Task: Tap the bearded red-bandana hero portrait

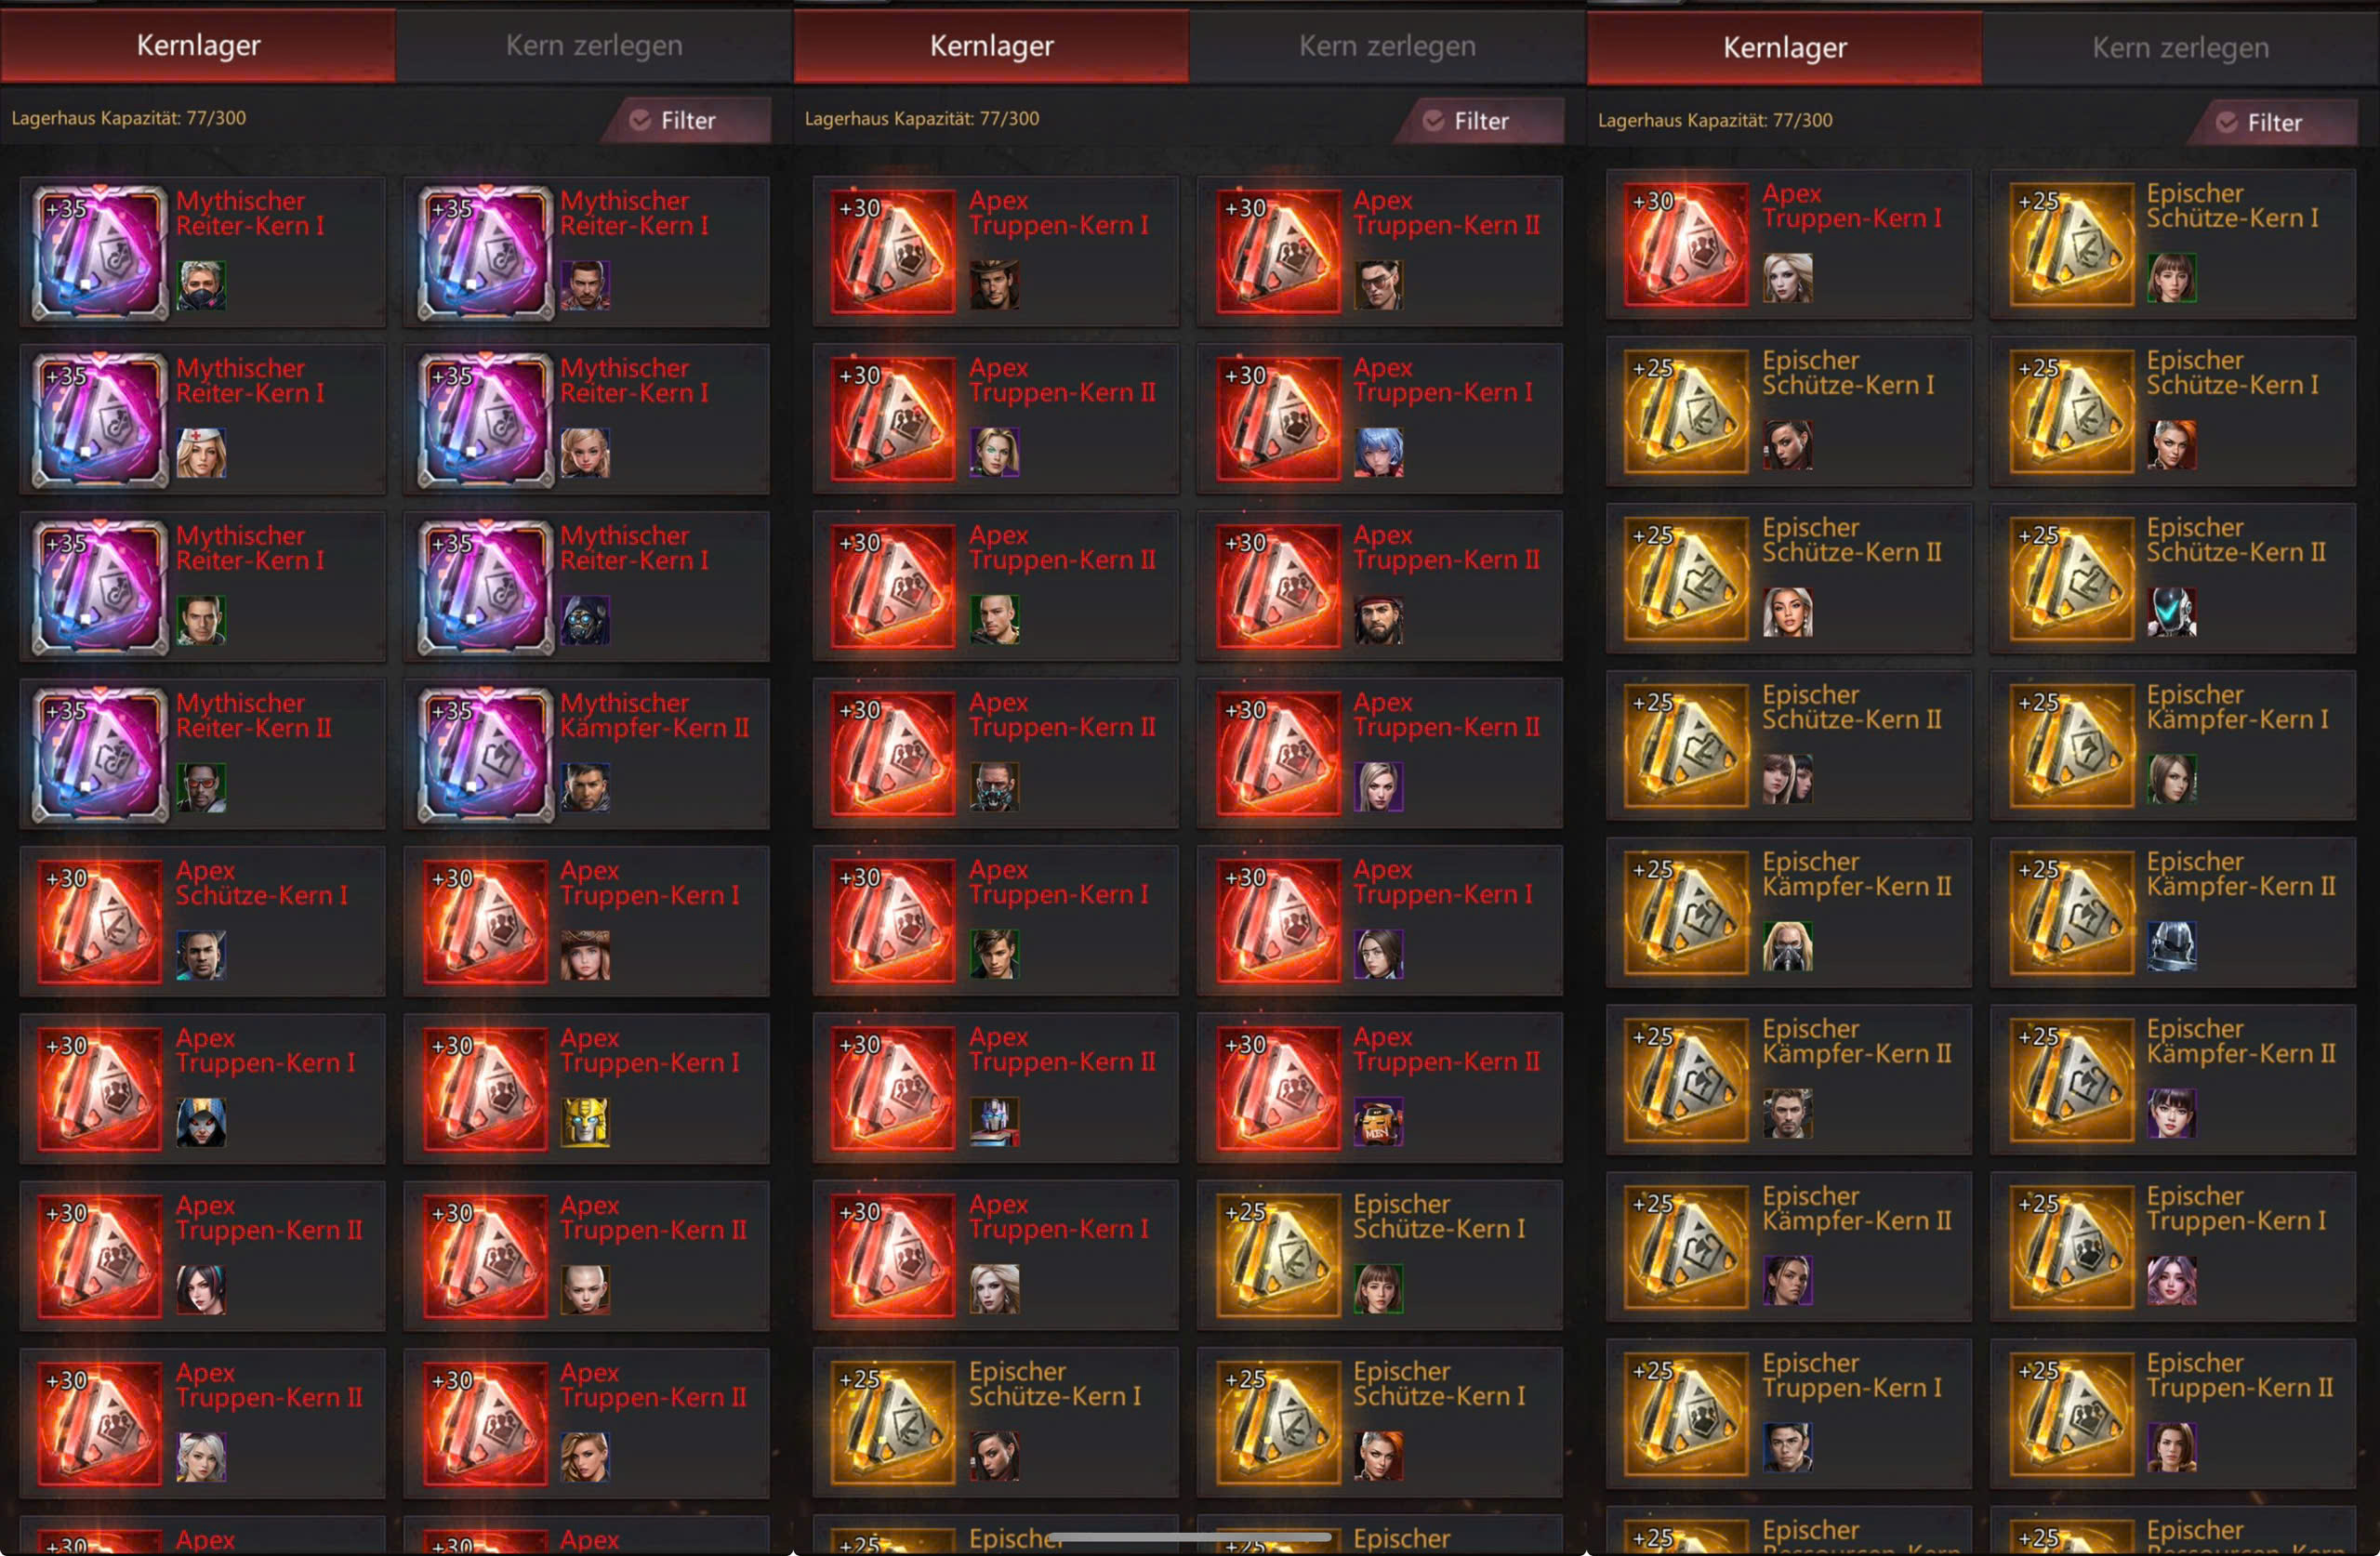Action: point(1379,619)
